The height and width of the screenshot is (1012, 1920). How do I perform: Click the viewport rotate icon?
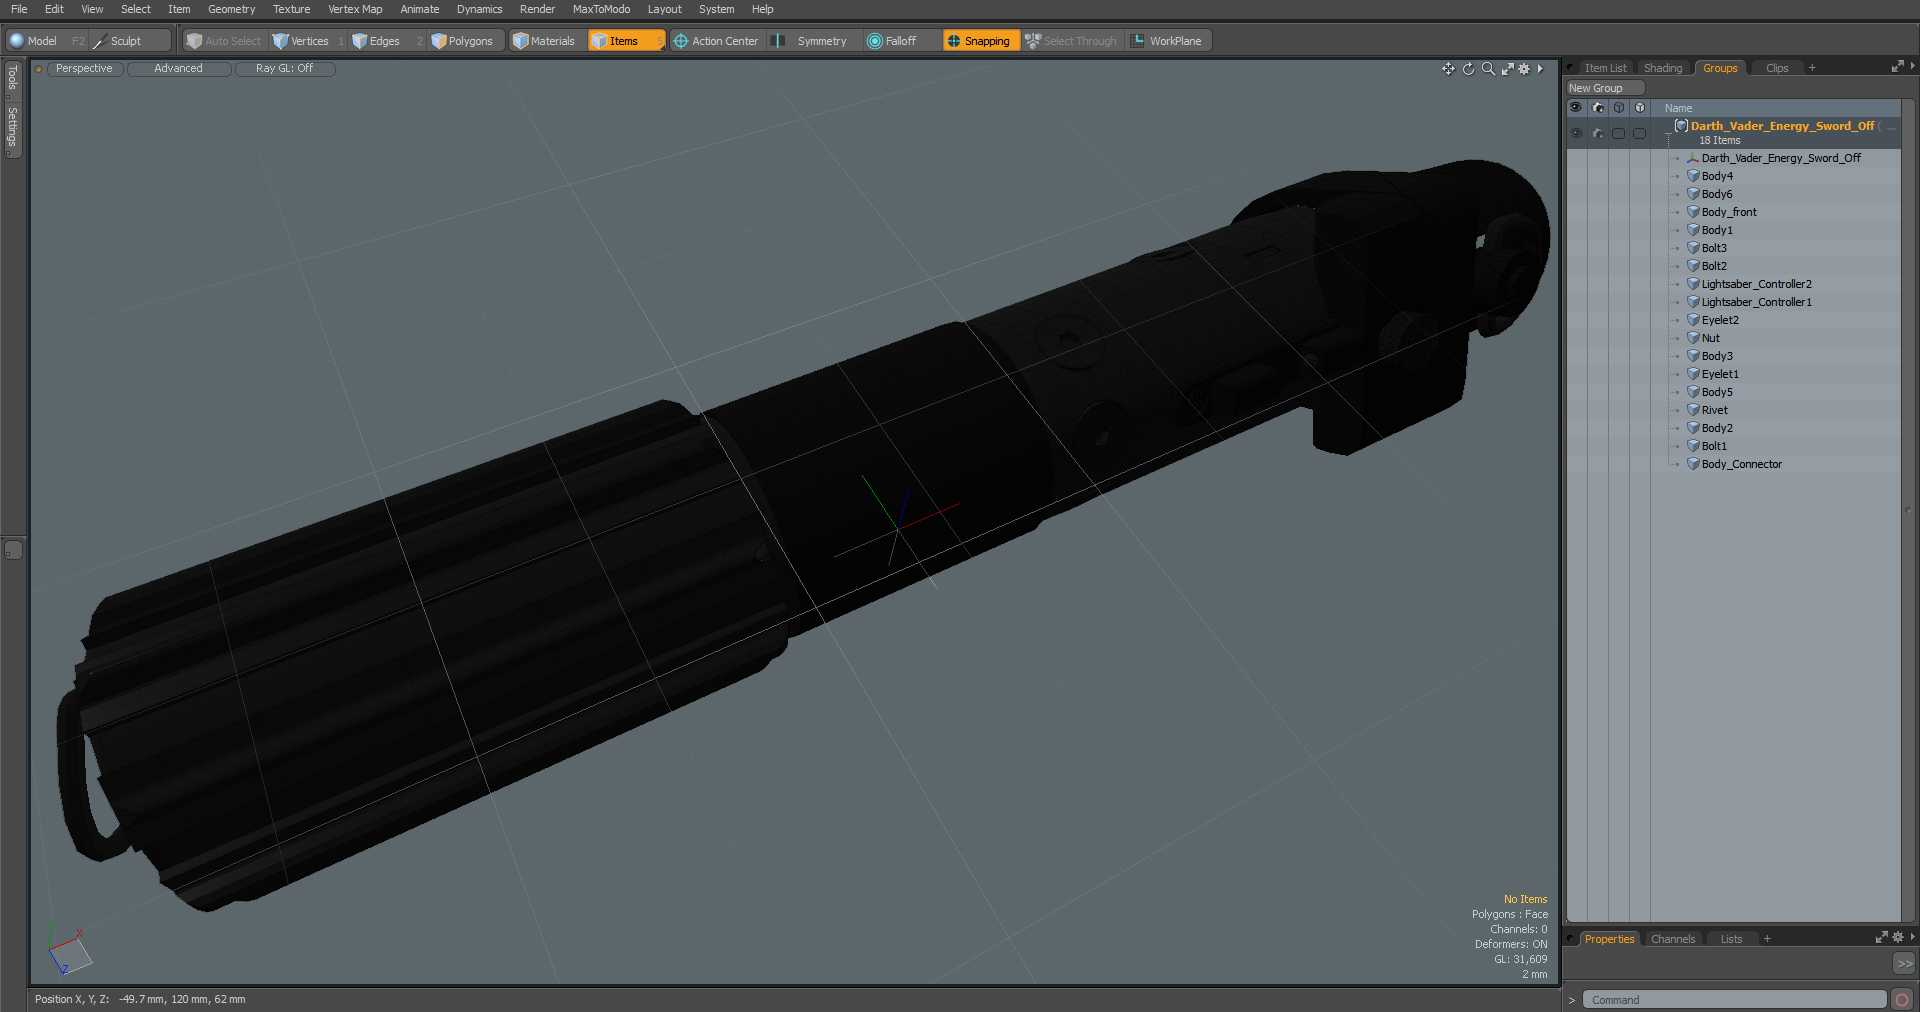click(1468, 69)
